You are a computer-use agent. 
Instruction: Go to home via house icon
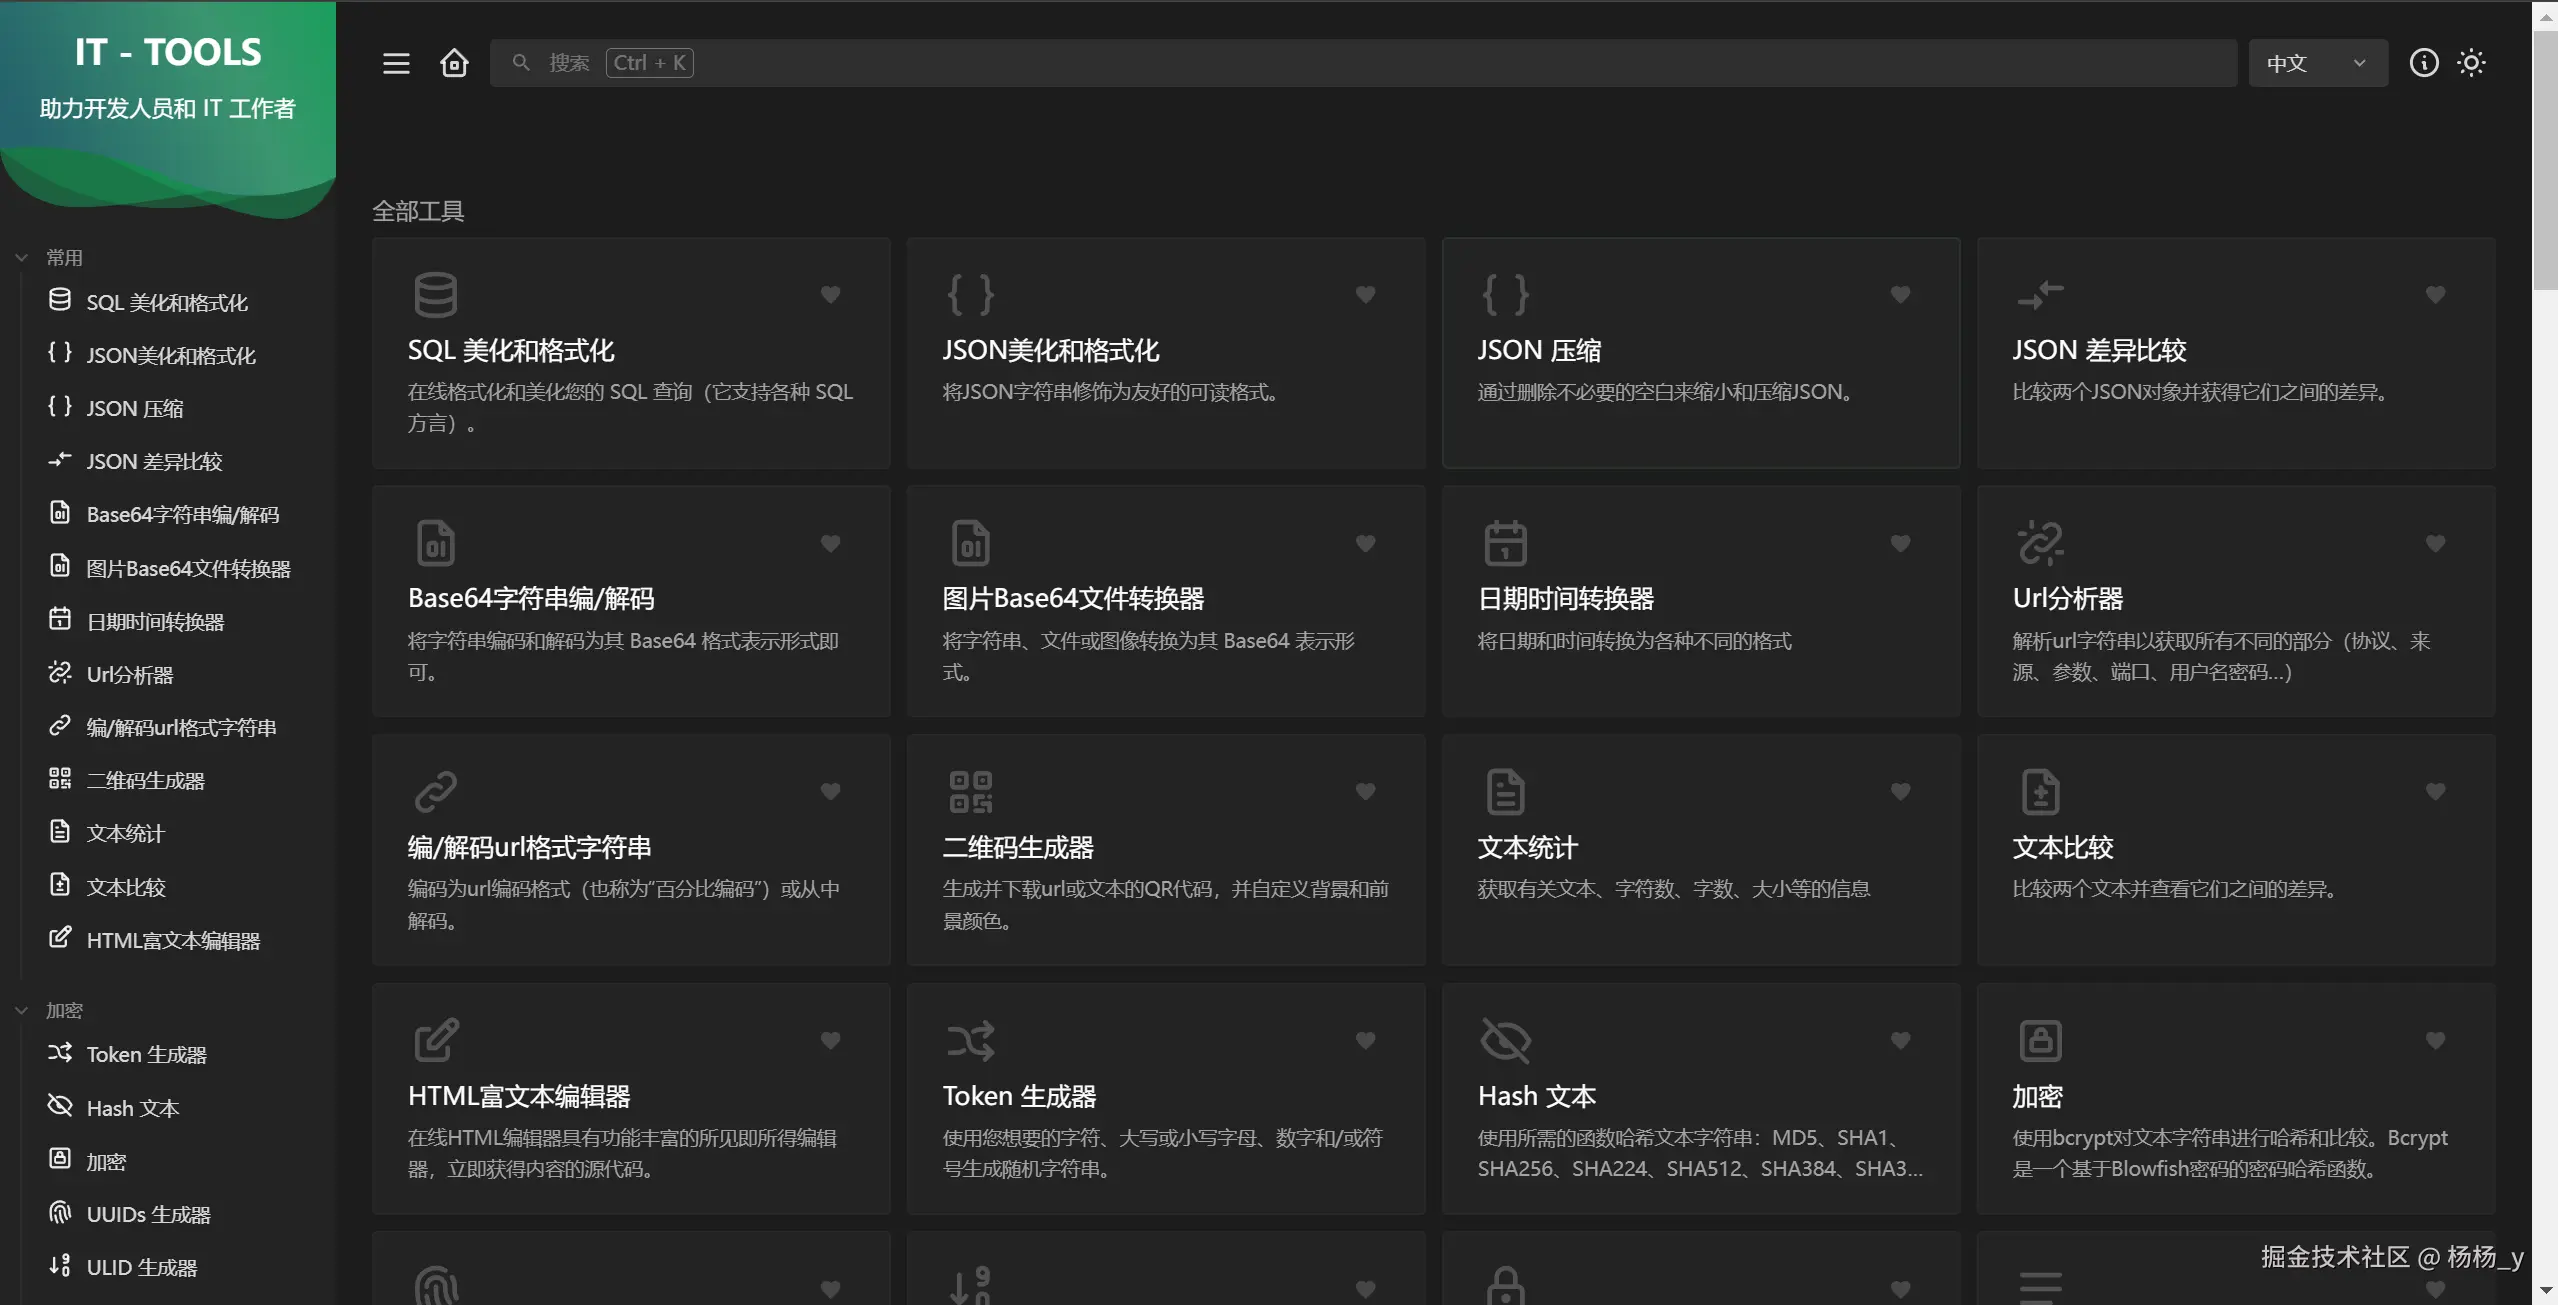pyautogui.click(x=454, y=63)
